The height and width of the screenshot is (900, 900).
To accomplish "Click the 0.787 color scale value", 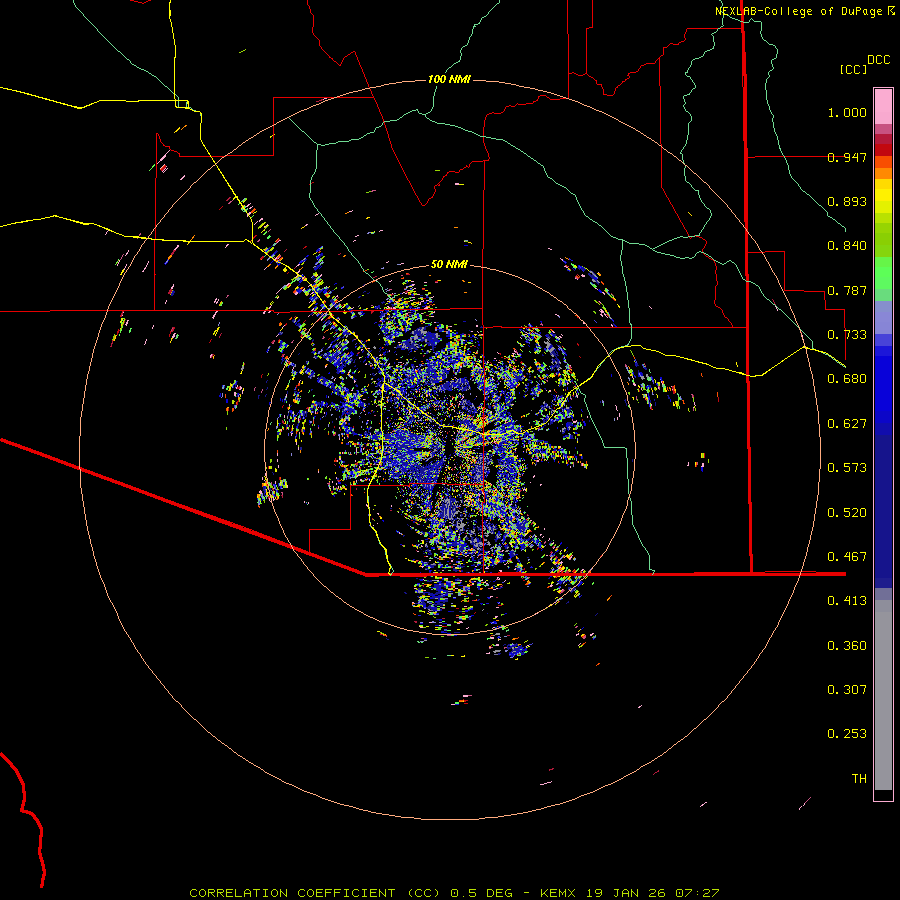I will (847, 290).
